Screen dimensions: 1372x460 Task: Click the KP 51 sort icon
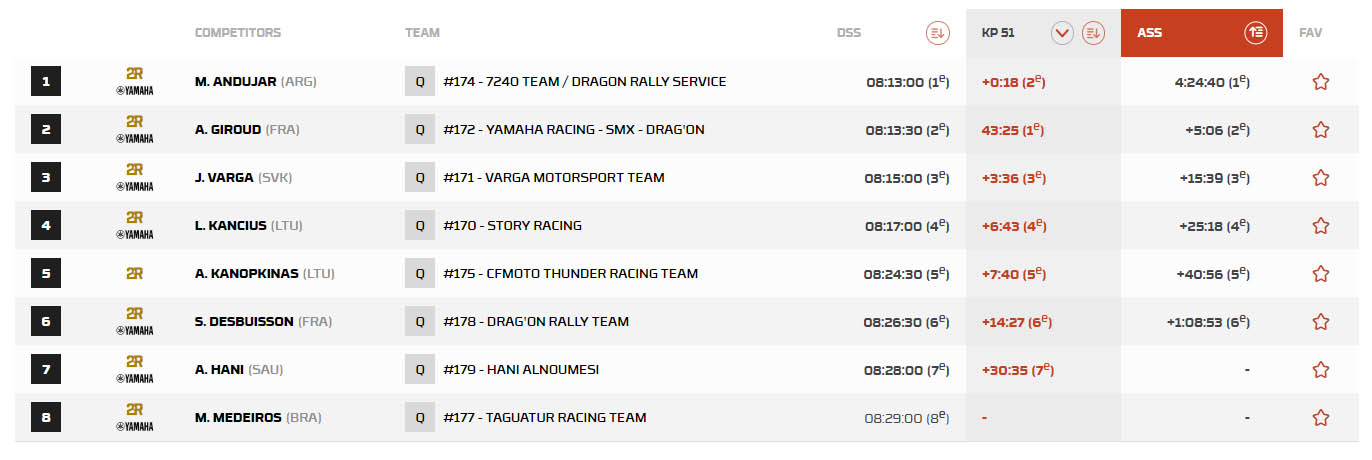[1093, 33]
